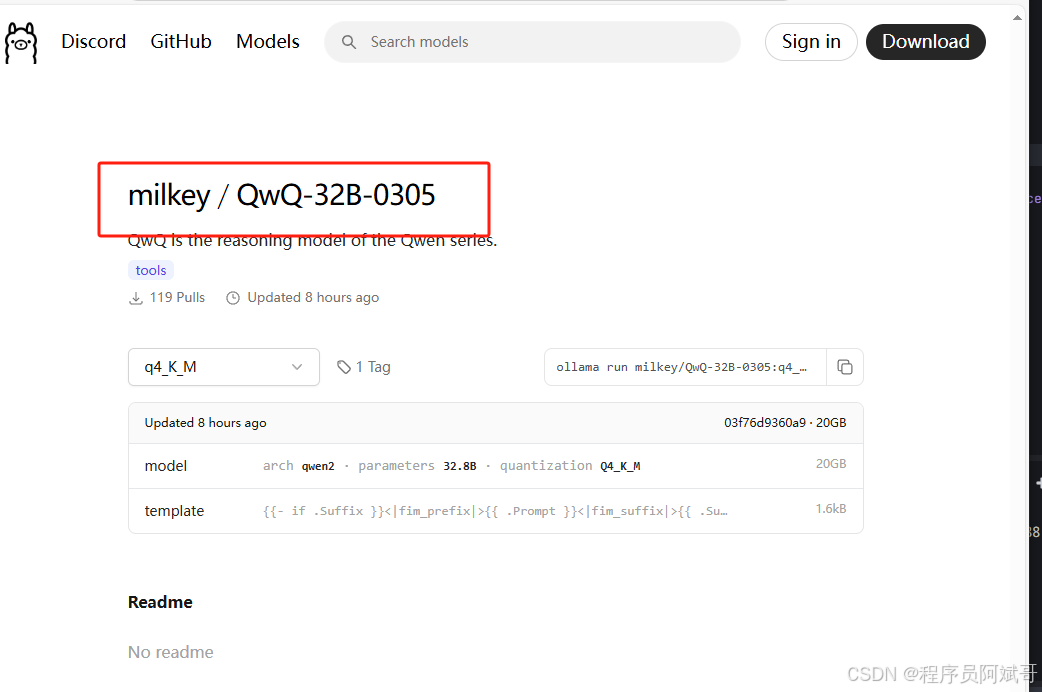Click the scrollbar up arrow at top right
The height and width of the screenshot is (692, 1042).
1017,18
